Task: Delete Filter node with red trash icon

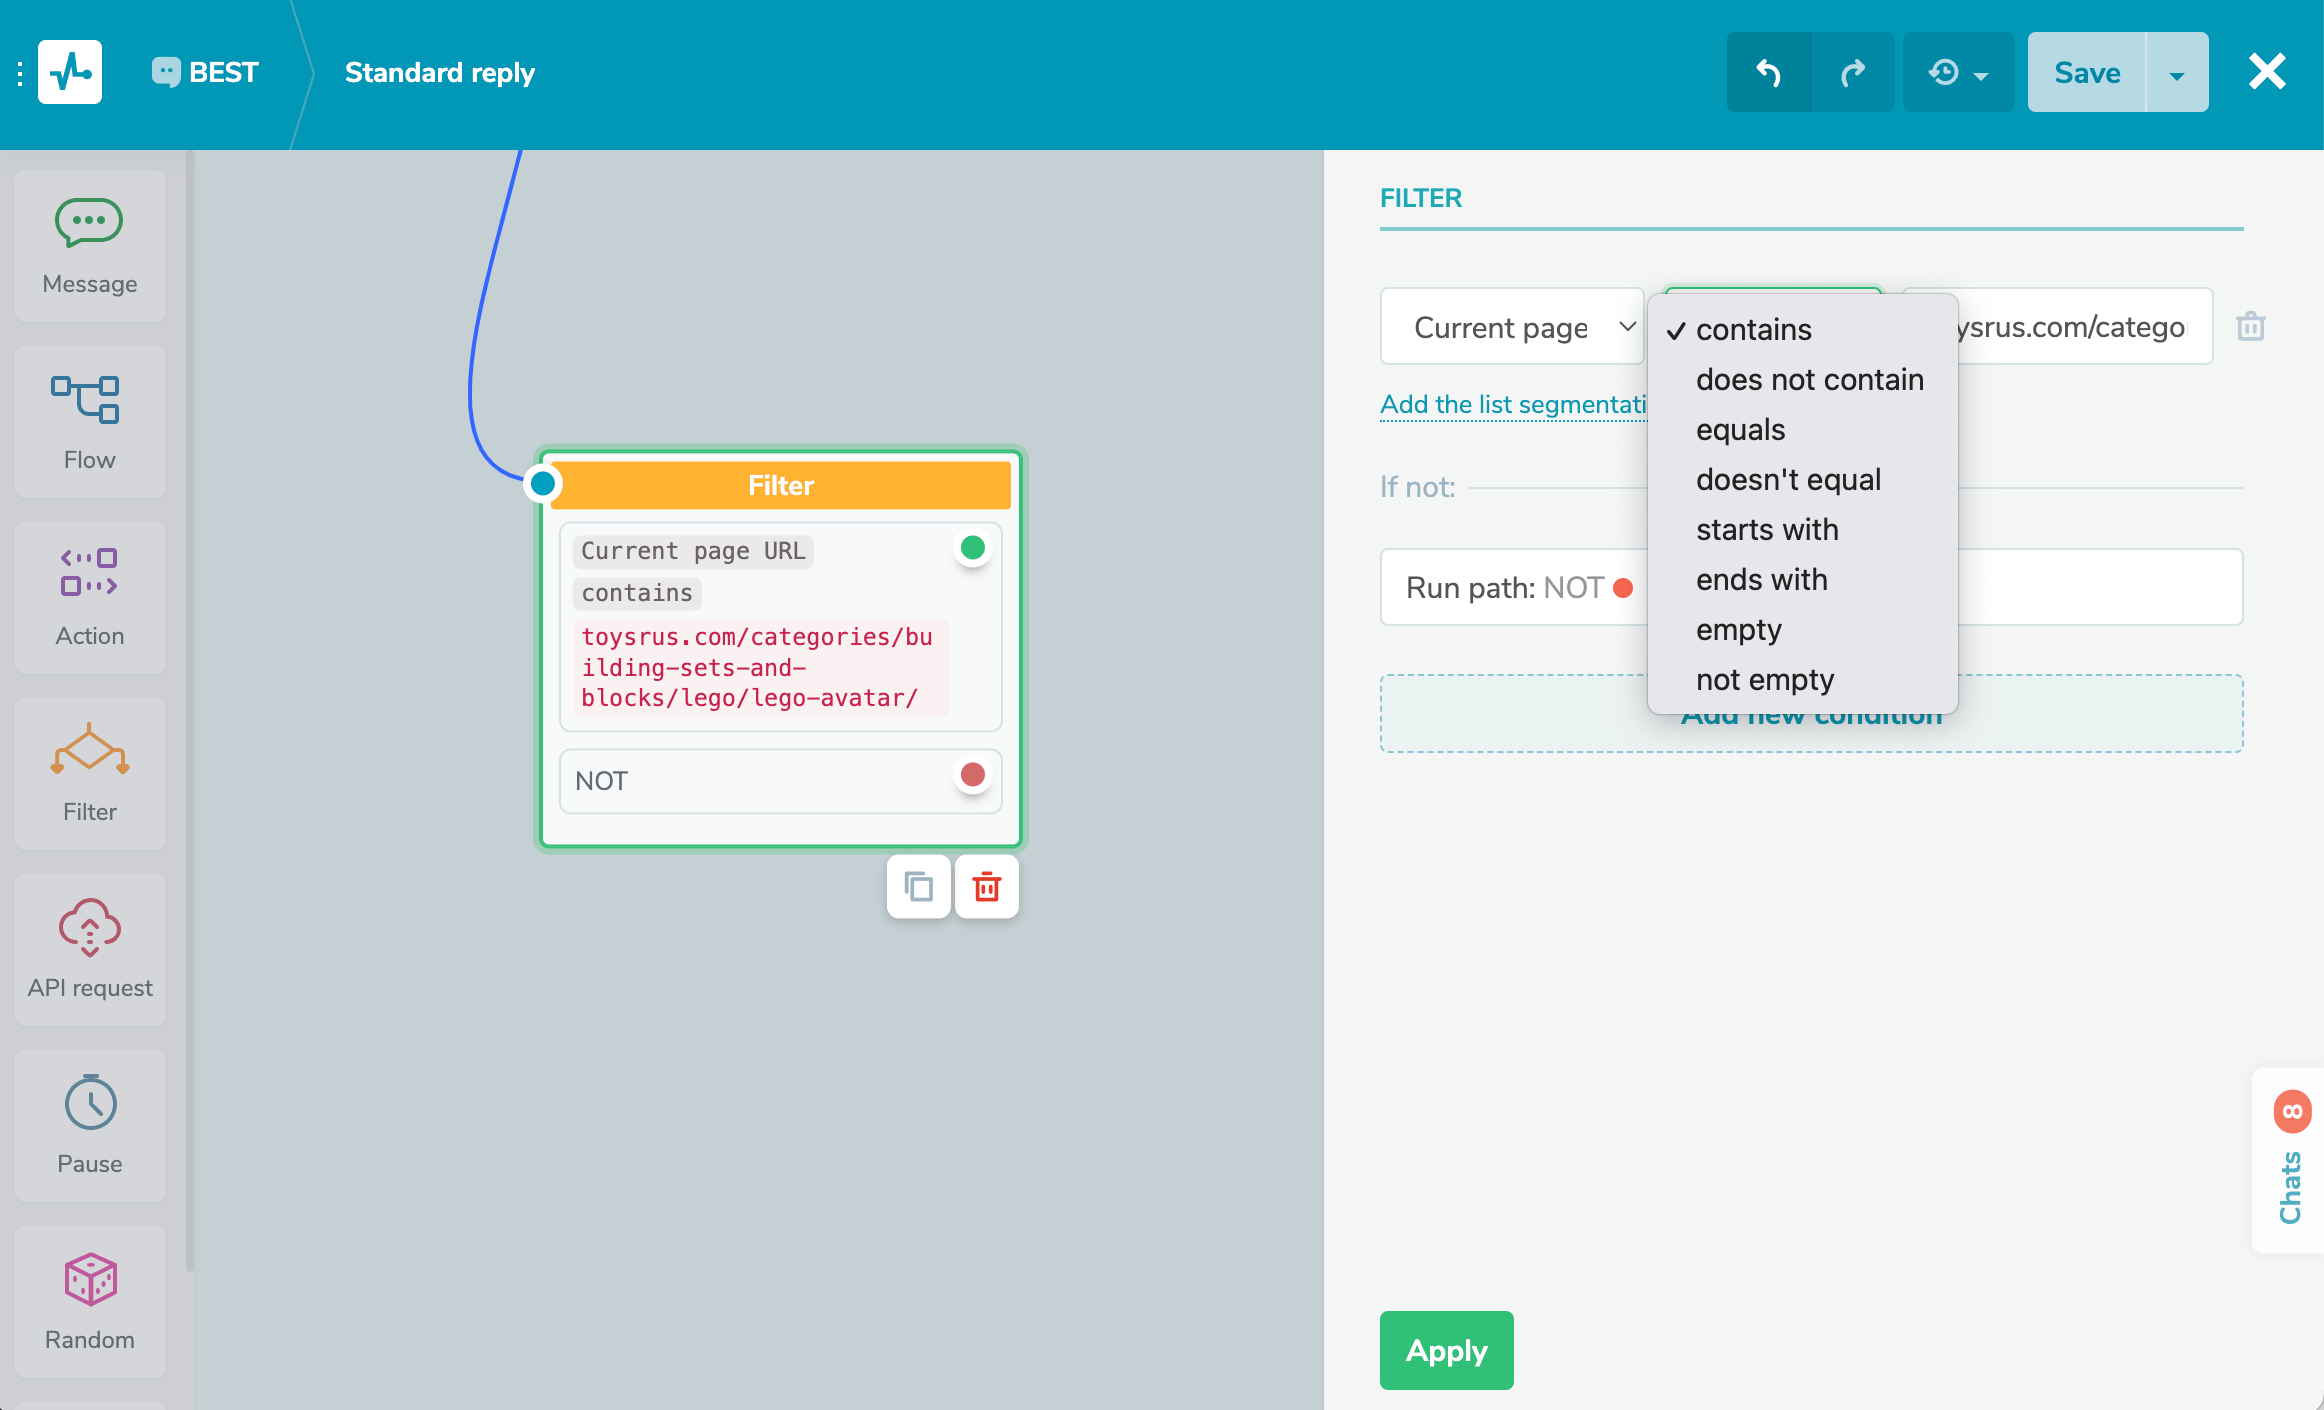Action: tap(986, 886)
